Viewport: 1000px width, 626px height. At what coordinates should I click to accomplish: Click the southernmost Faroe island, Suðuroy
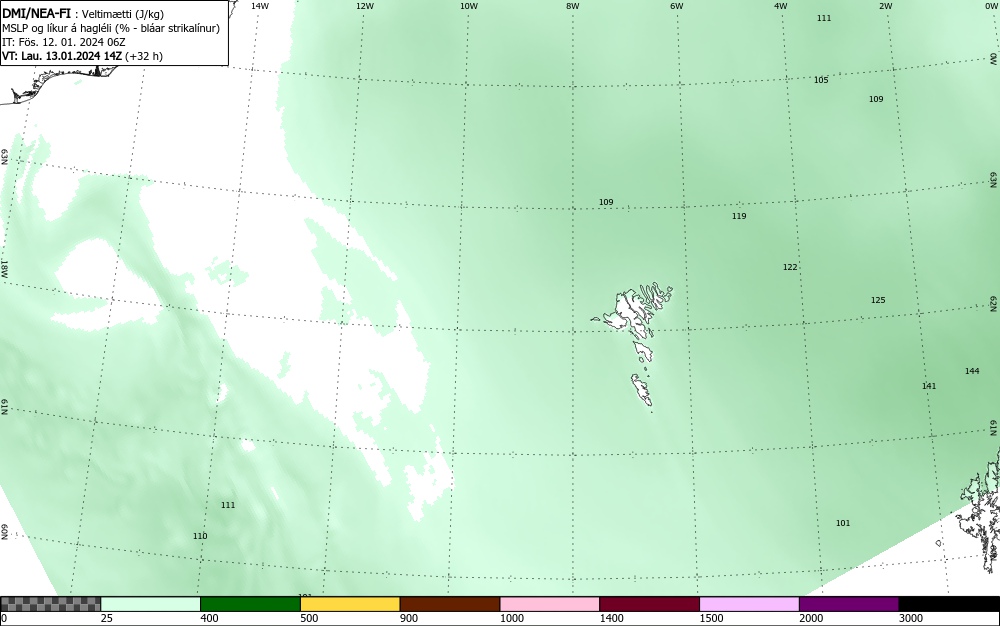point(642,390)
